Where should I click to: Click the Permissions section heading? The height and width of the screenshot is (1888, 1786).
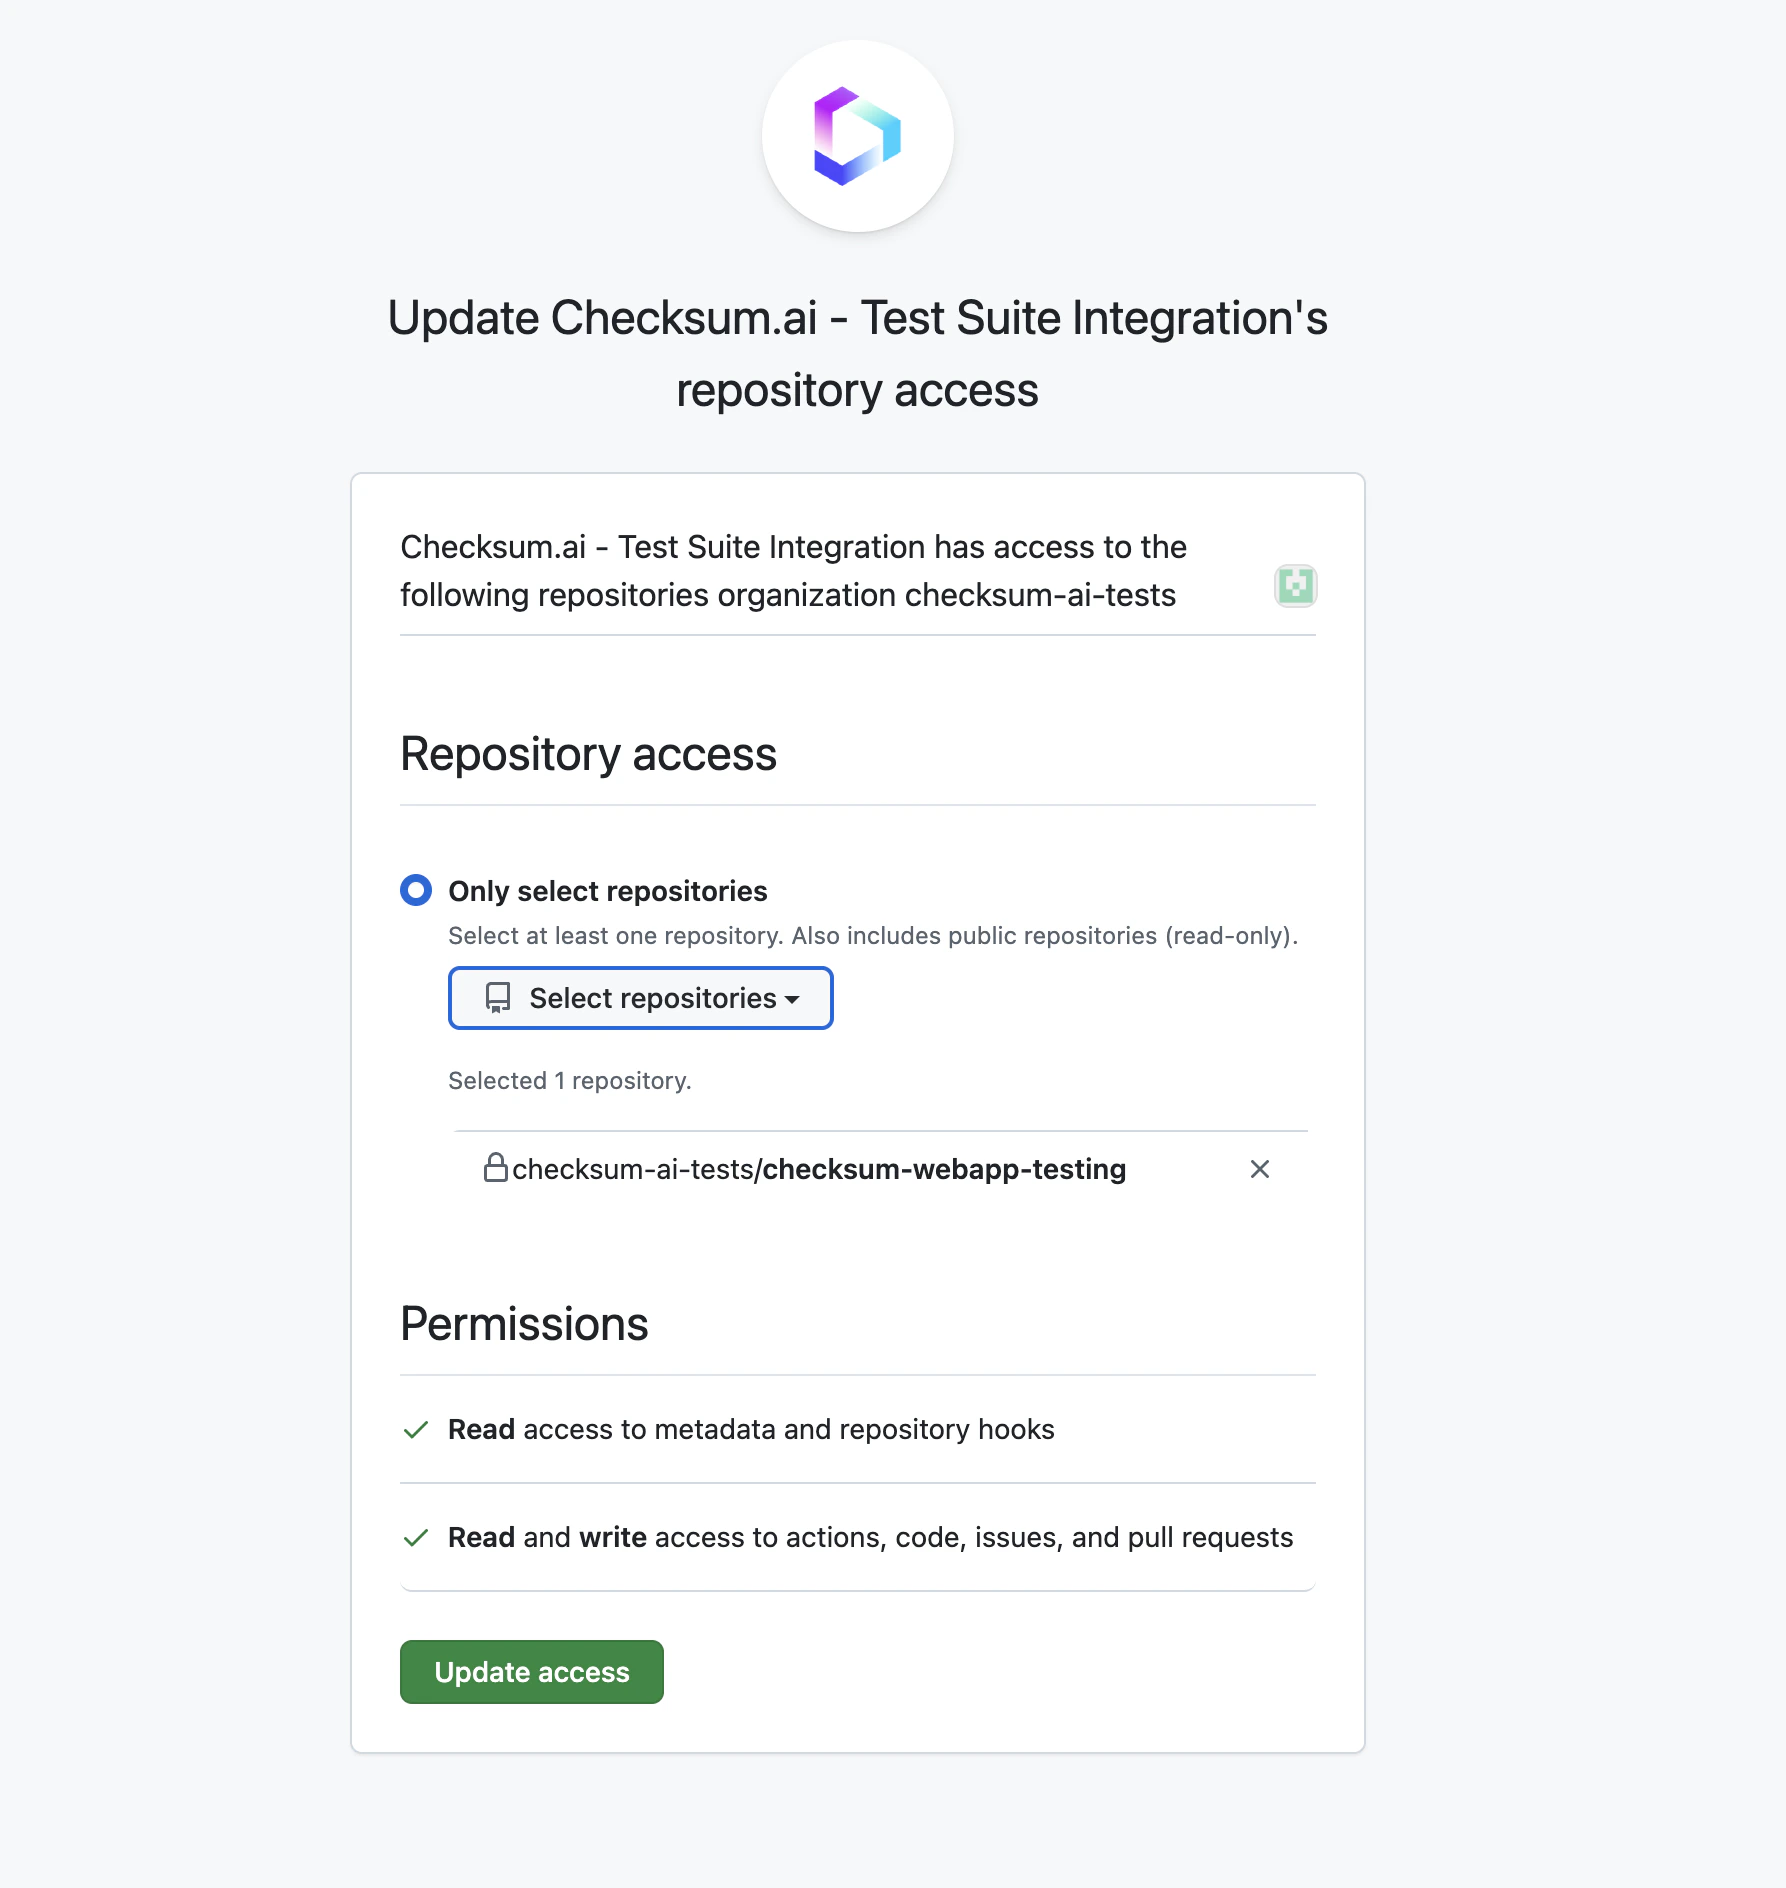[523, 1322]
